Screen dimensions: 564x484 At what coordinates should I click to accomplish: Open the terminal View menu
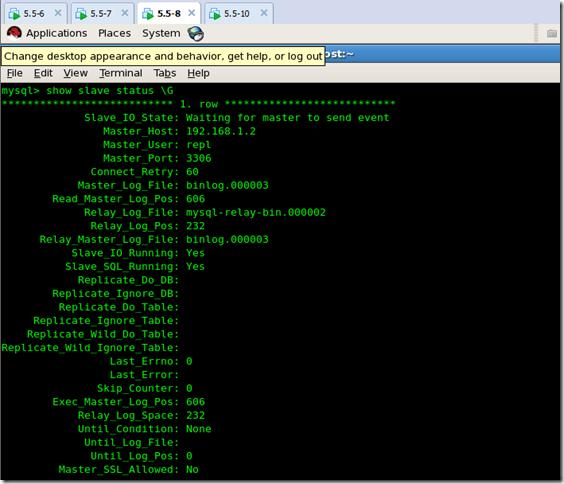click(76, 73)
